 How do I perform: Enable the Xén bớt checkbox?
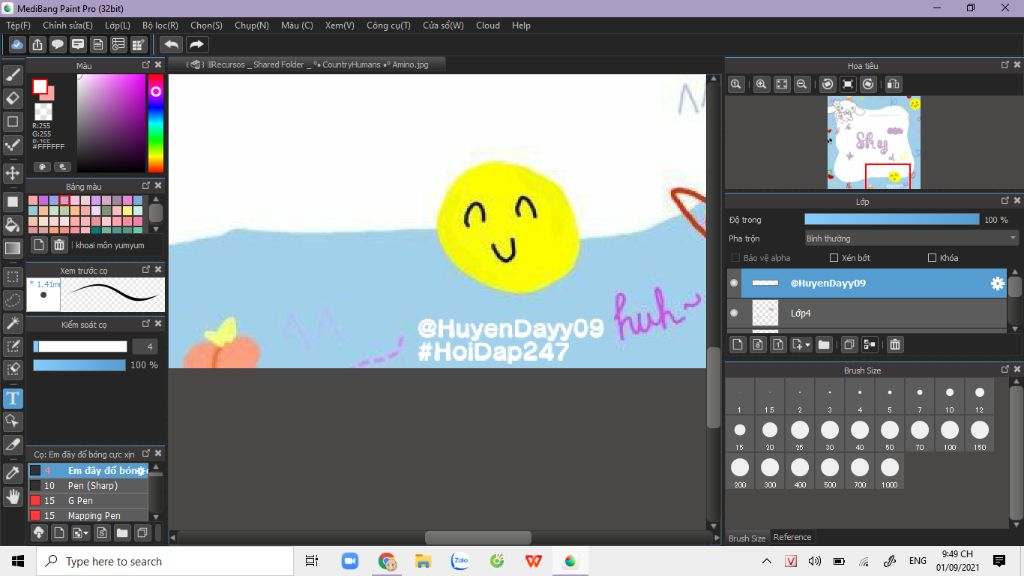834,258
